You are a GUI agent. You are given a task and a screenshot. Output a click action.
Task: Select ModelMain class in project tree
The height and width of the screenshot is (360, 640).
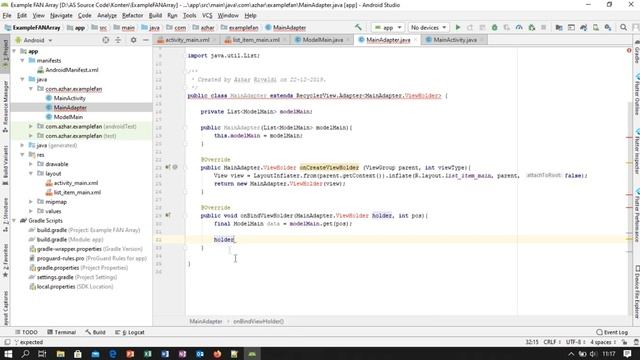[x=68, y=117]
